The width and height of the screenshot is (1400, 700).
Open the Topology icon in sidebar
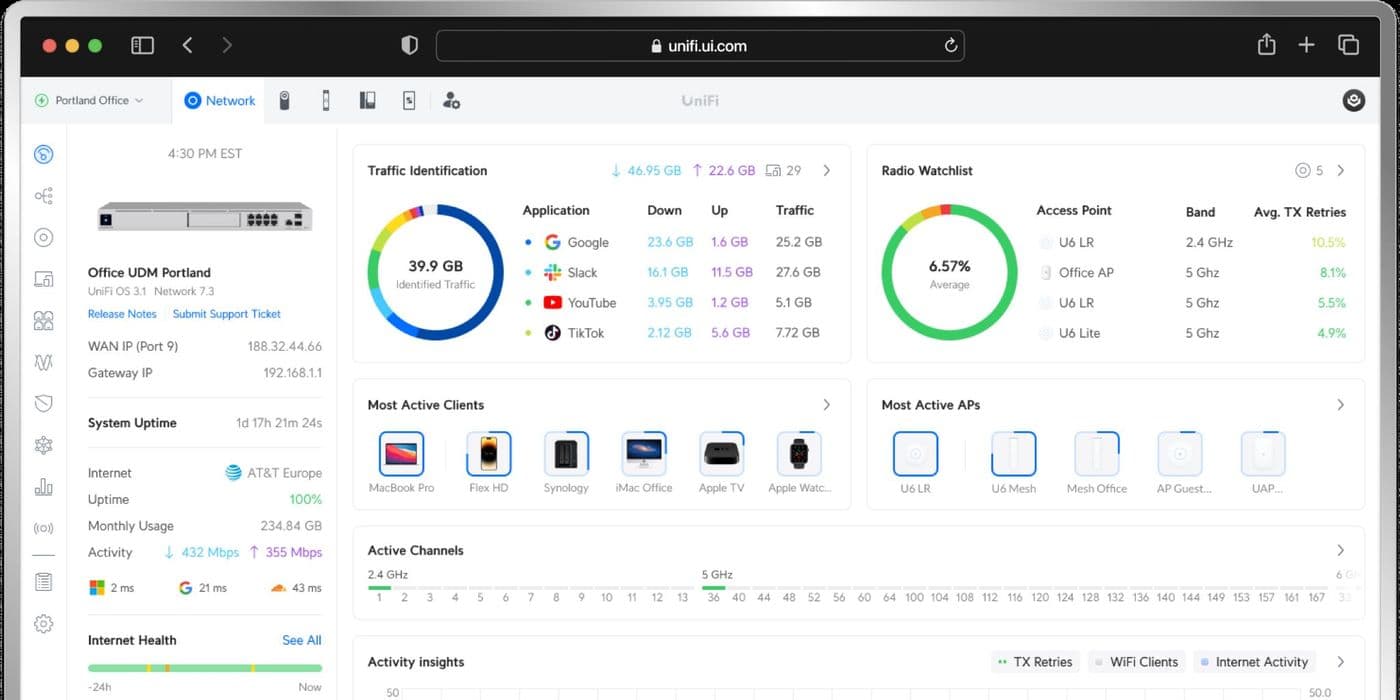[43, 196]
